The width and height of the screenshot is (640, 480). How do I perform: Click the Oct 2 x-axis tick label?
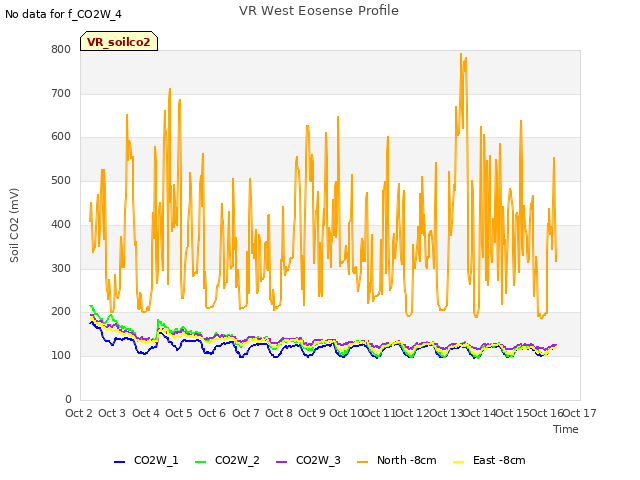pyautogui.click(x=79, y=413)
